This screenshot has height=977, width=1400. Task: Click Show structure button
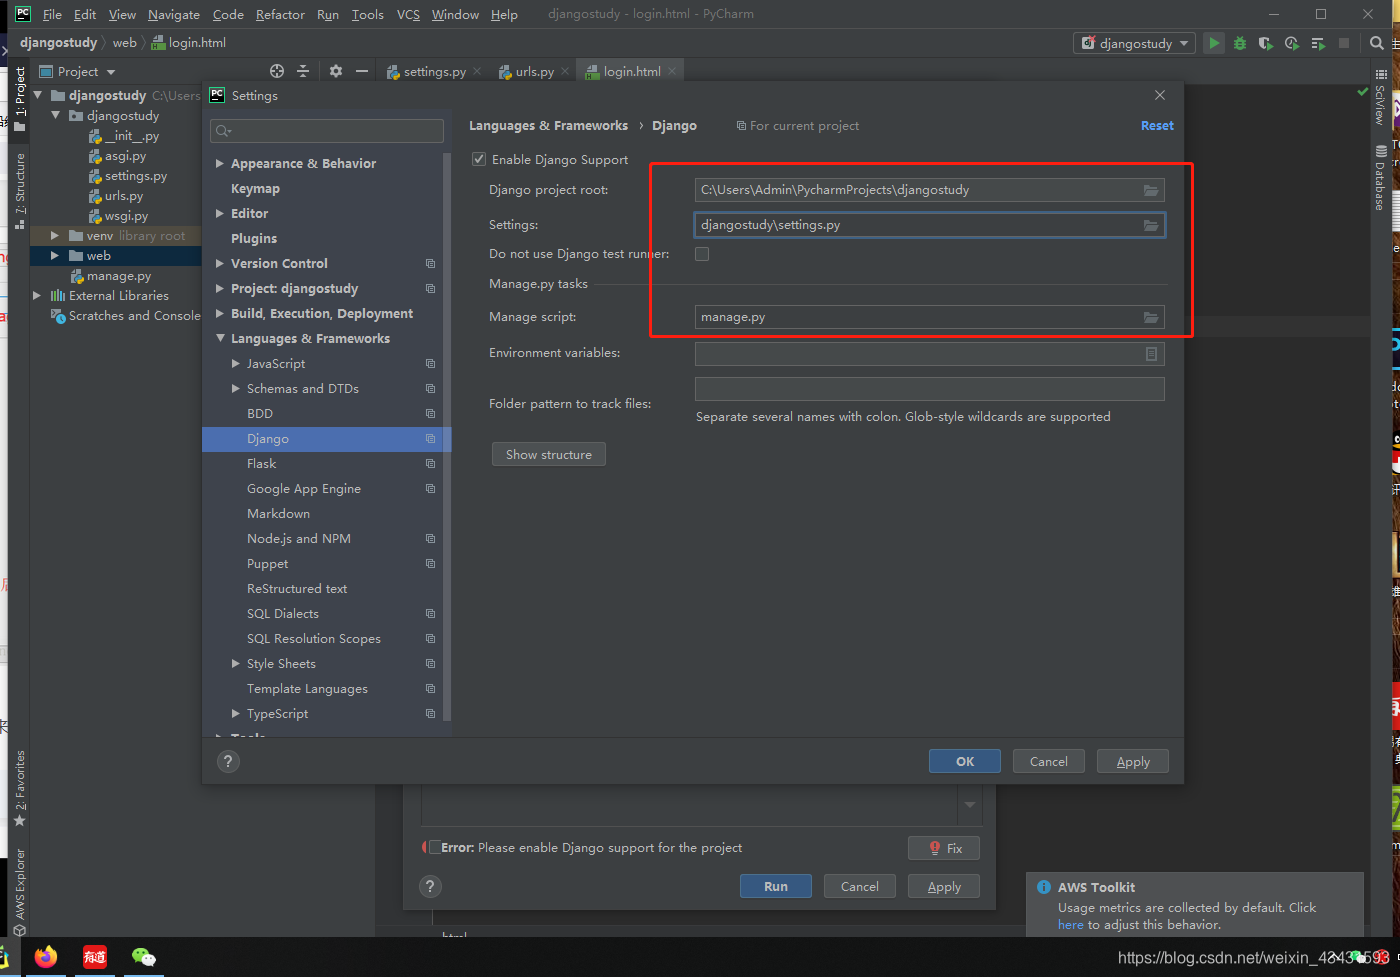click(x=549, y=454)
